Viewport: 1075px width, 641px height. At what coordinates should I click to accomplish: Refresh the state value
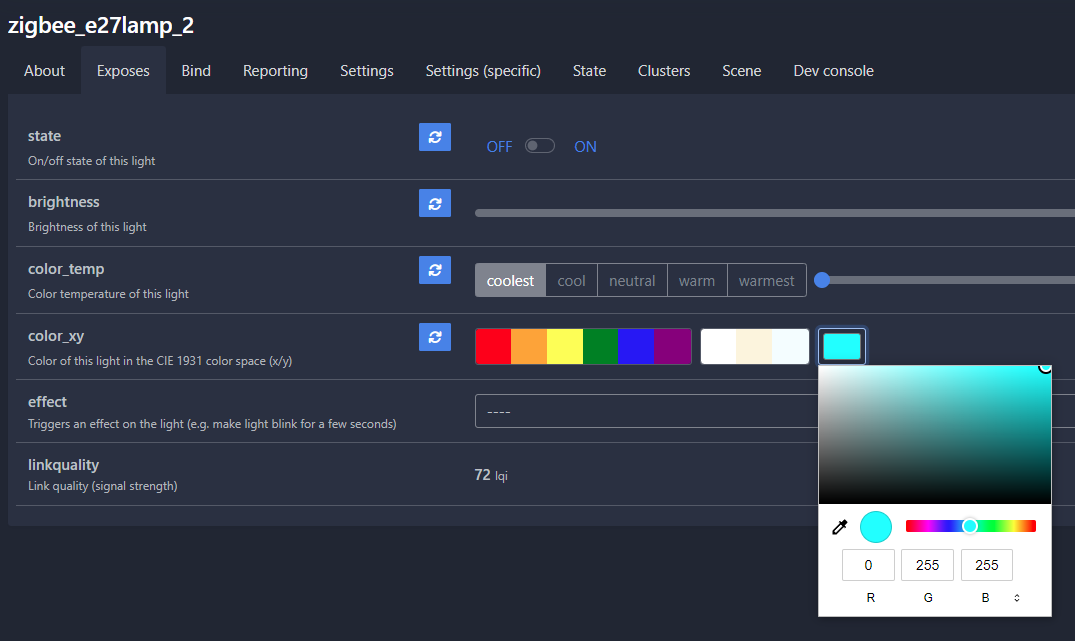pos(434,136)
